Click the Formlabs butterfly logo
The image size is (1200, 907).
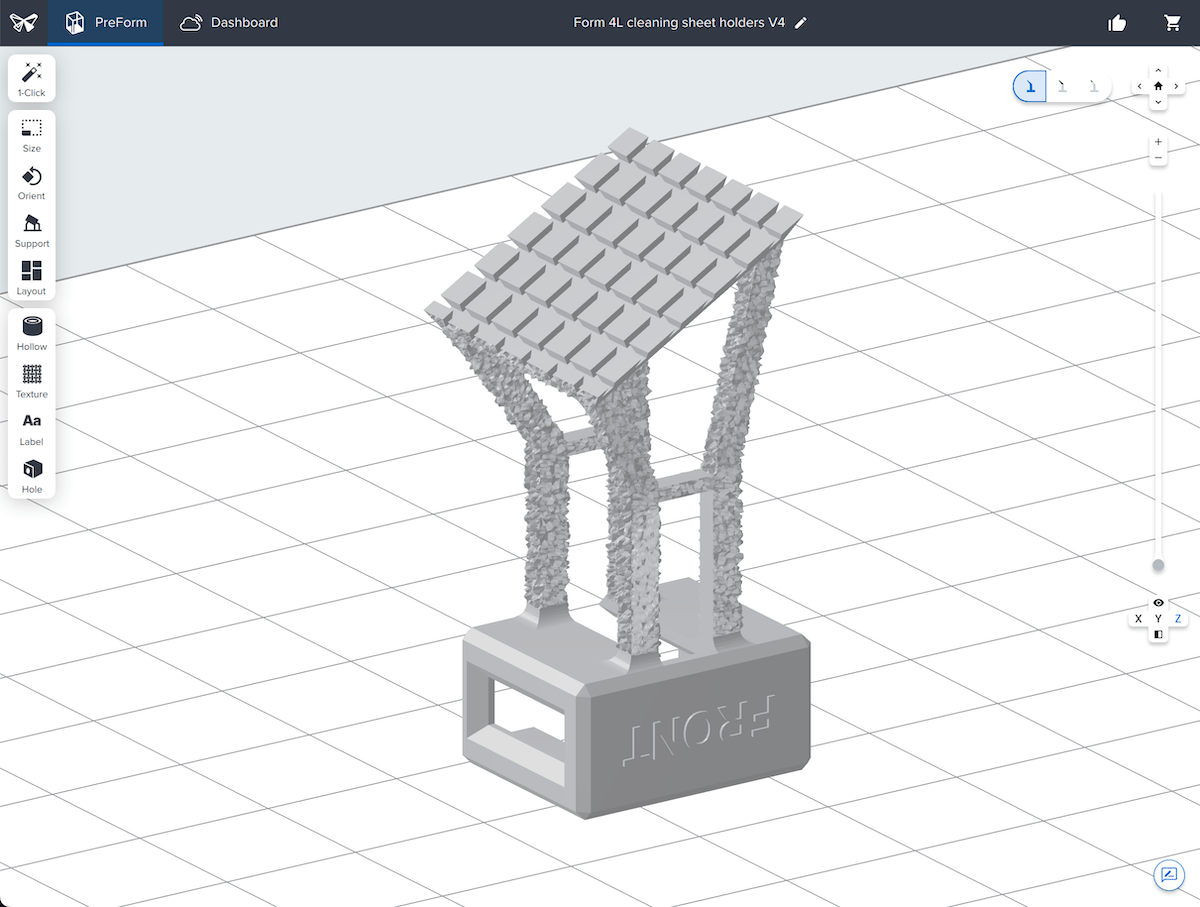point(24,23)
